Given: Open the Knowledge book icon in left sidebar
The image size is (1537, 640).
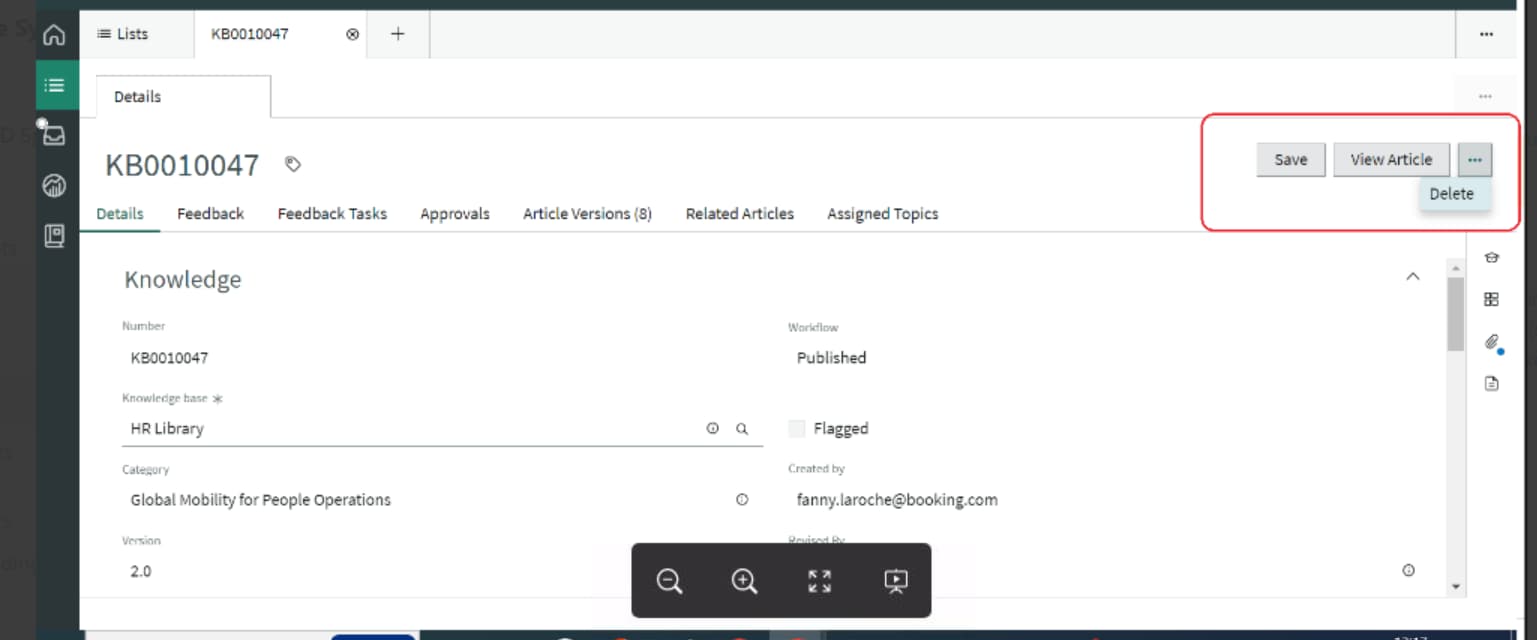Looking at the screenshot, I should [x=56, y=236].
